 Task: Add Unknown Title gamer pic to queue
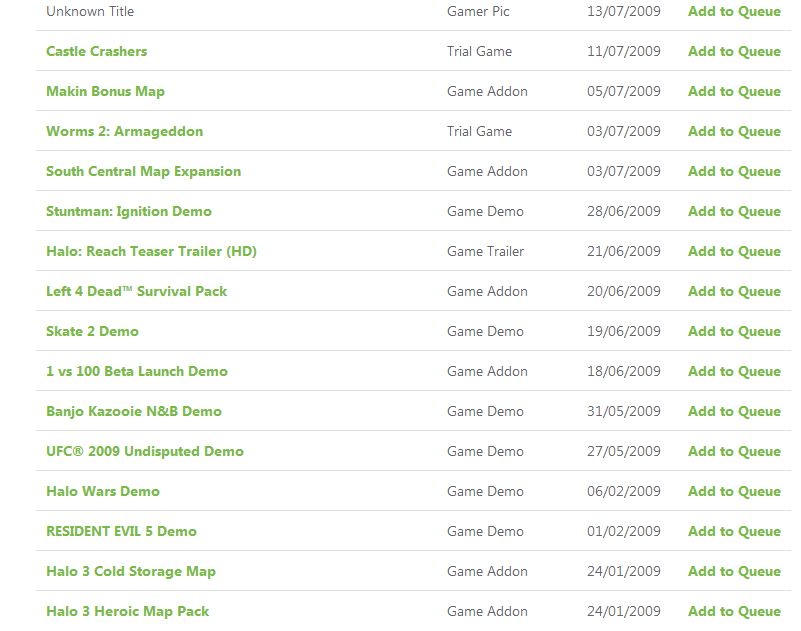[734, 11]
